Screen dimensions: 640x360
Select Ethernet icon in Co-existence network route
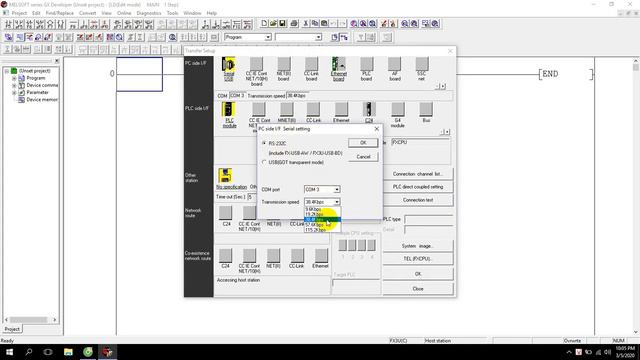321,255
